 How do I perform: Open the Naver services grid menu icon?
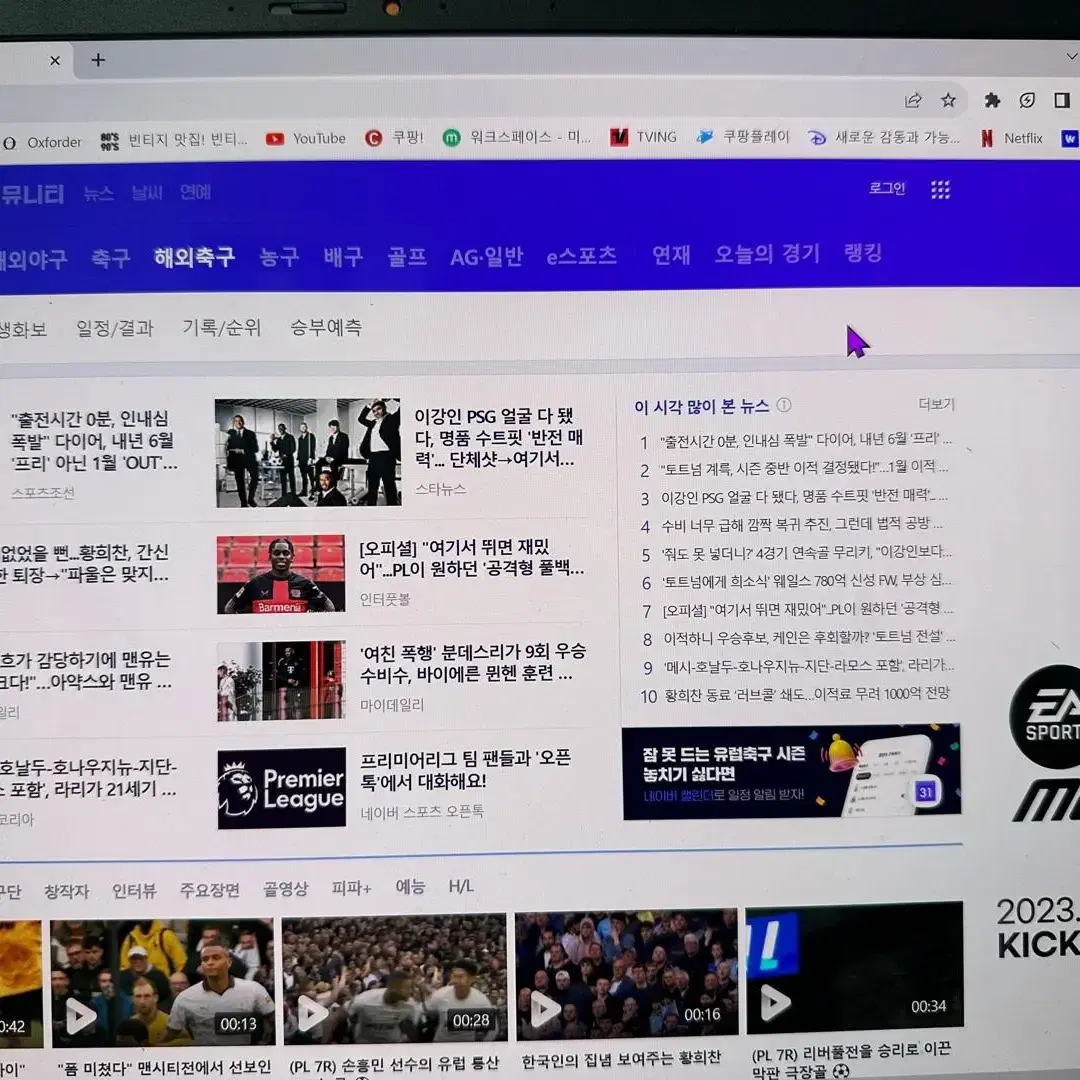[x=940, y=189]
